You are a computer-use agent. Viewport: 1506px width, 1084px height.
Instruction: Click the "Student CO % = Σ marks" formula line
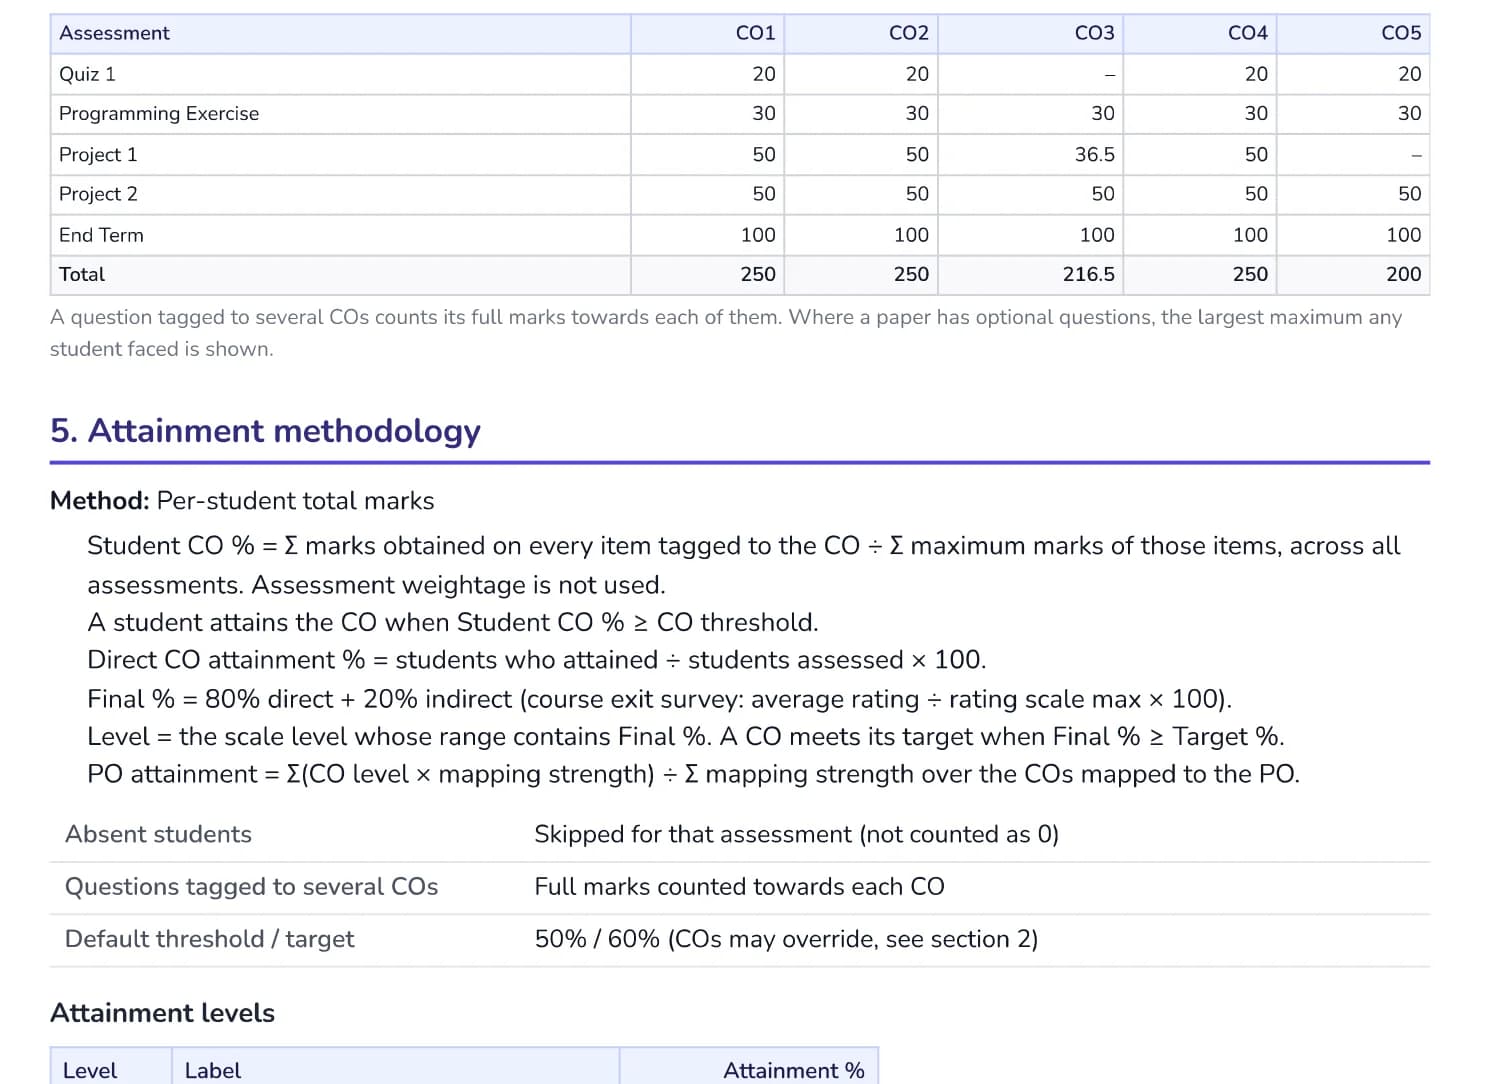click(x=743, y=565)
